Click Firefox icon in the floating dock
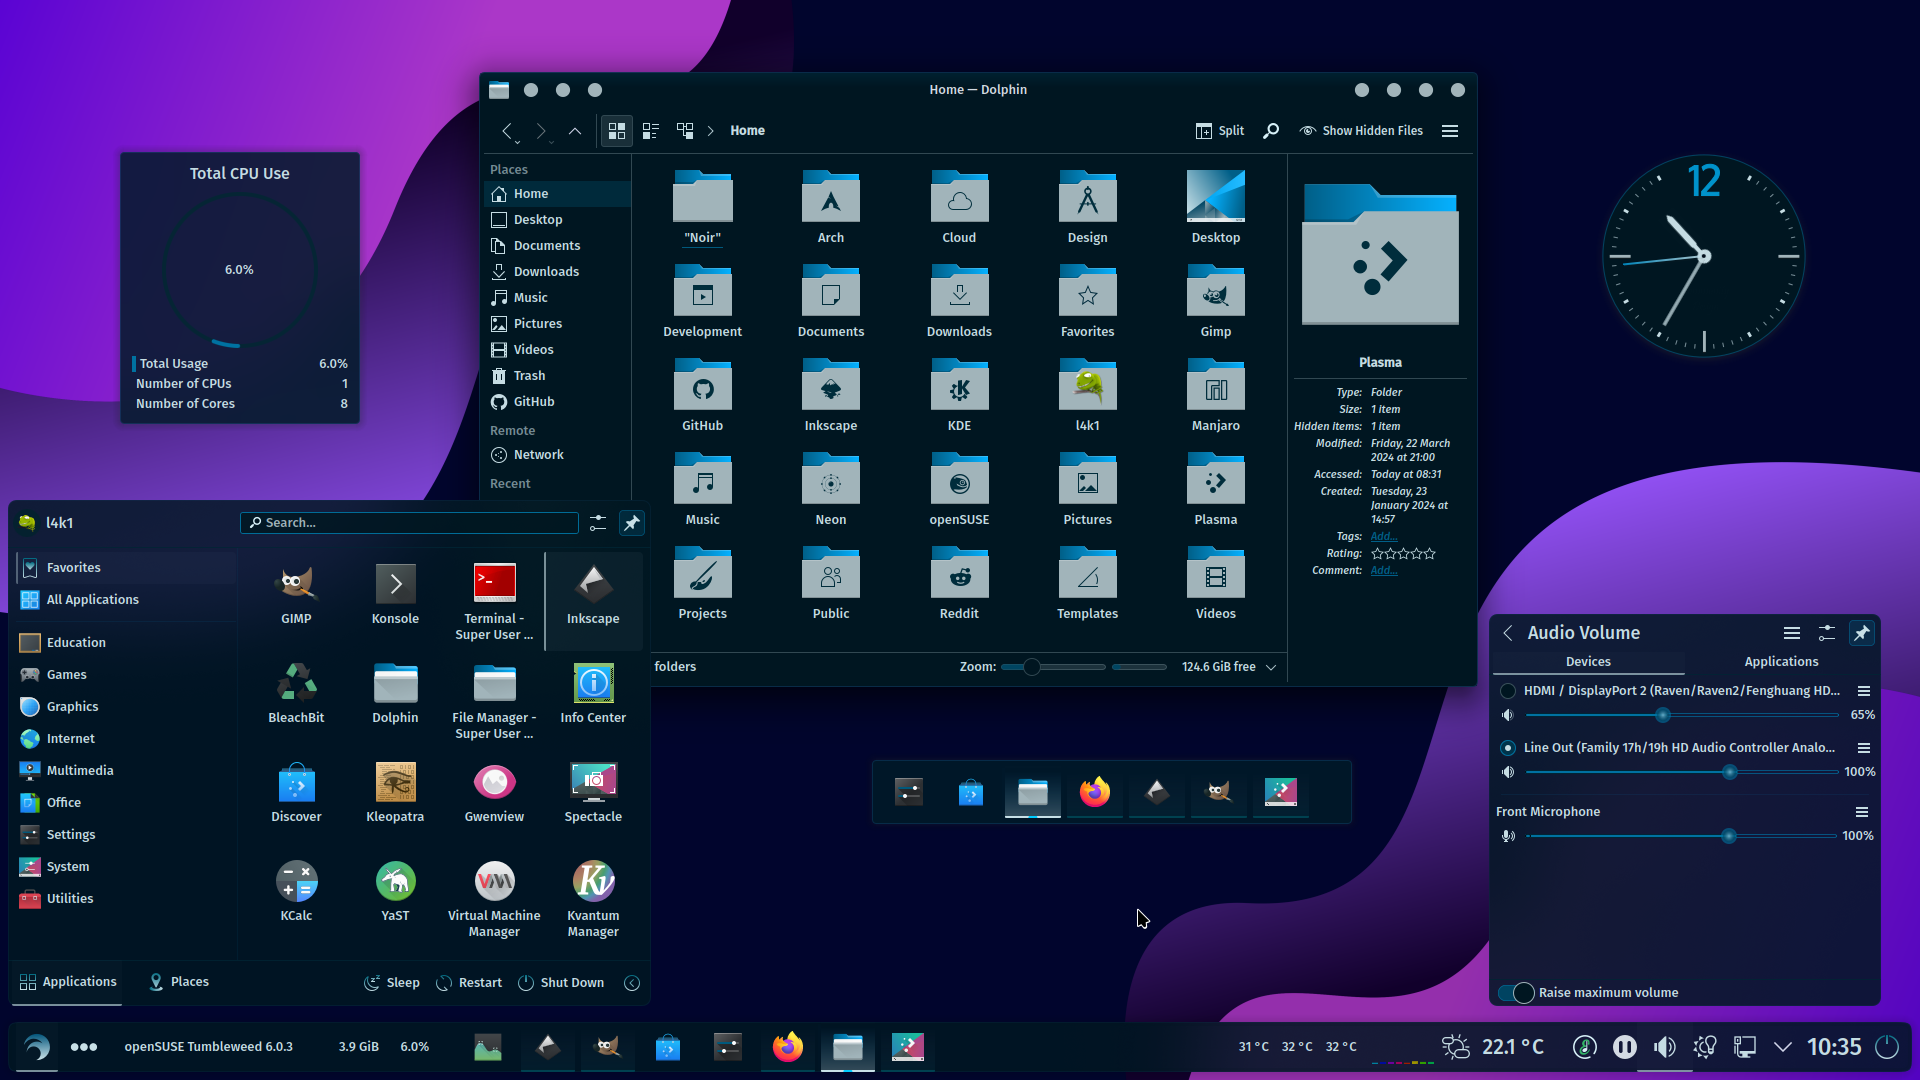 coord(1095,792)
